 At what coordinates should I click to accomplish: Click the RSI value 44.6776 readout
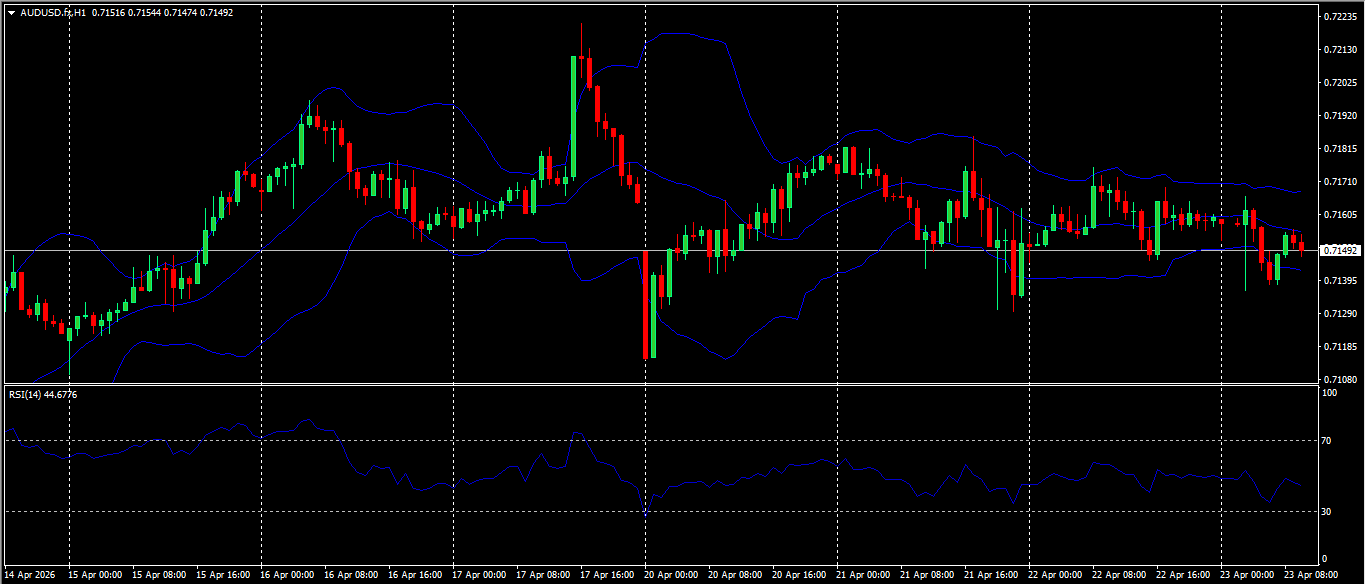point(60,393)
